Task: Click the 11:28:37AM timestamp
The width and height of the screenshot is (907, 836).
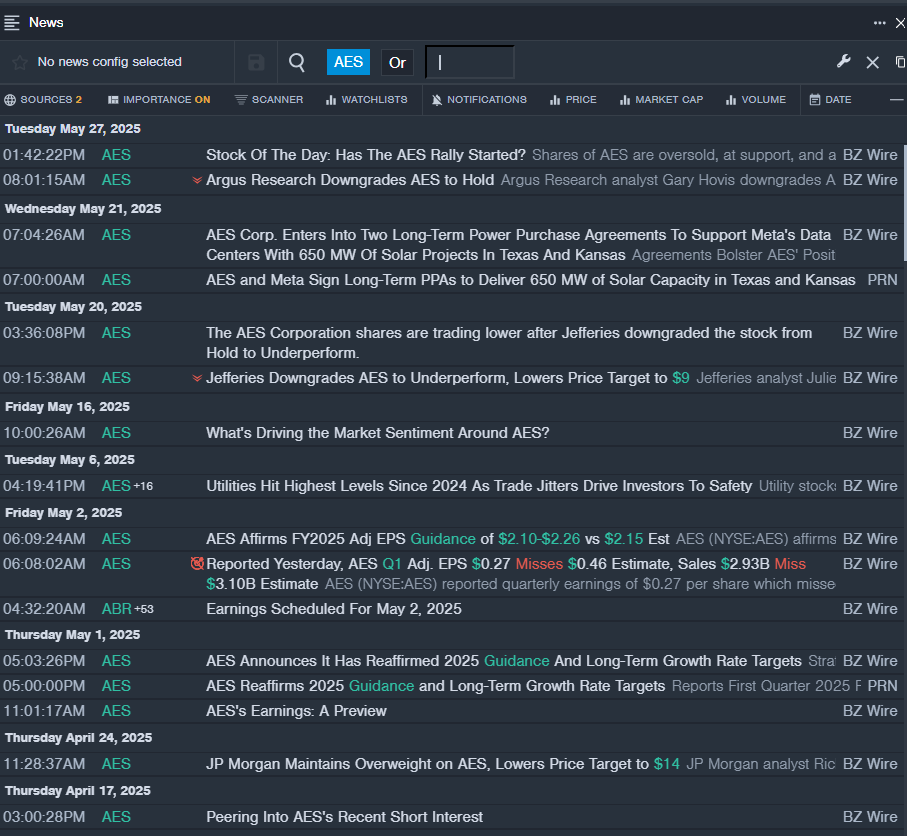Action: click(44, 764)
